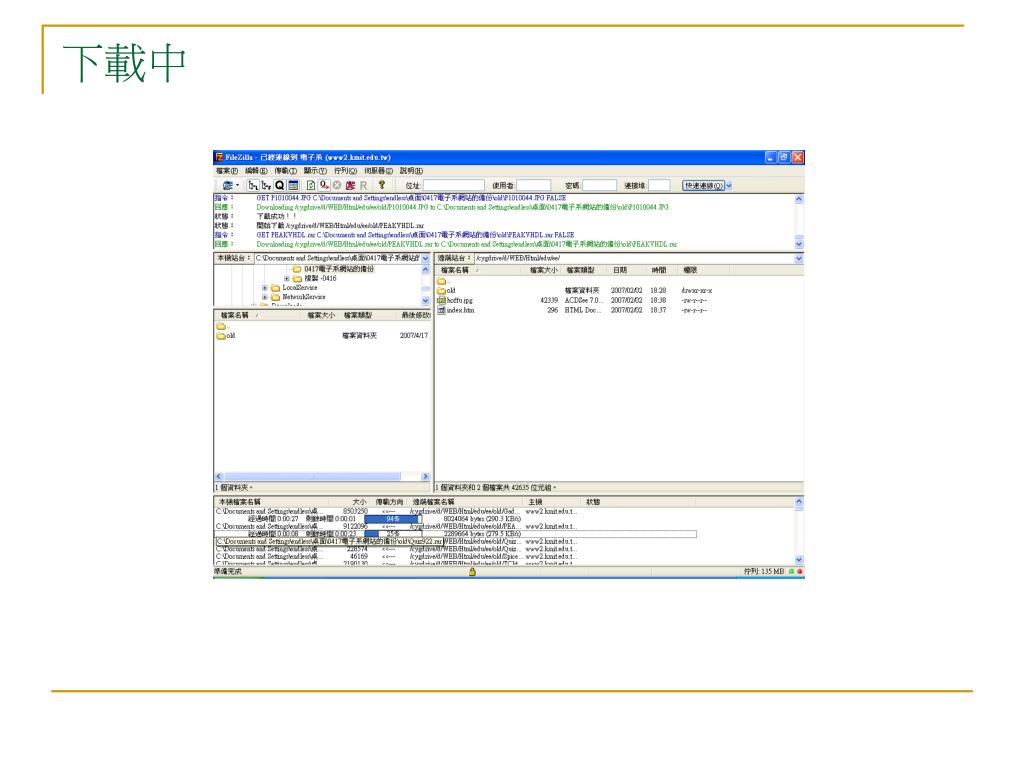Click the padlock icon in status bar
The height and width of the screenshot is (768, 1024).
pos(472,572)
